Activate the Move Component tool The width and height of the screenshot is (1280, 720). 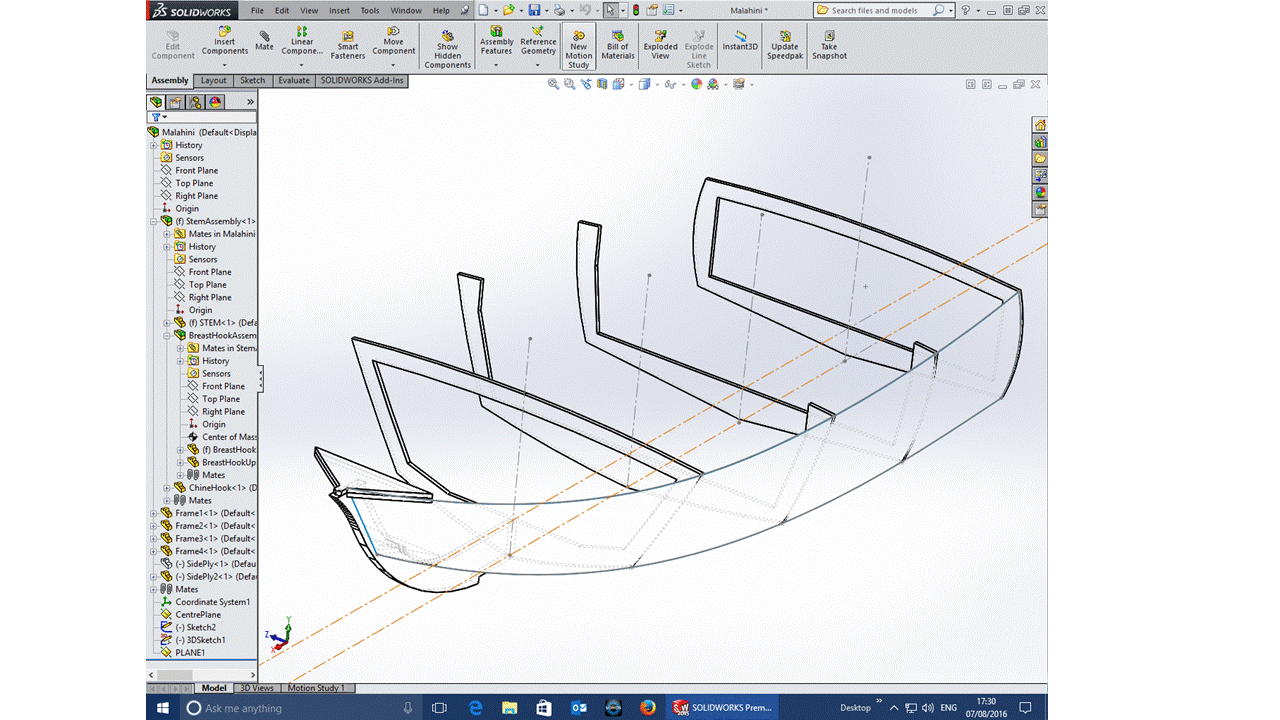[x=394, y=41]
